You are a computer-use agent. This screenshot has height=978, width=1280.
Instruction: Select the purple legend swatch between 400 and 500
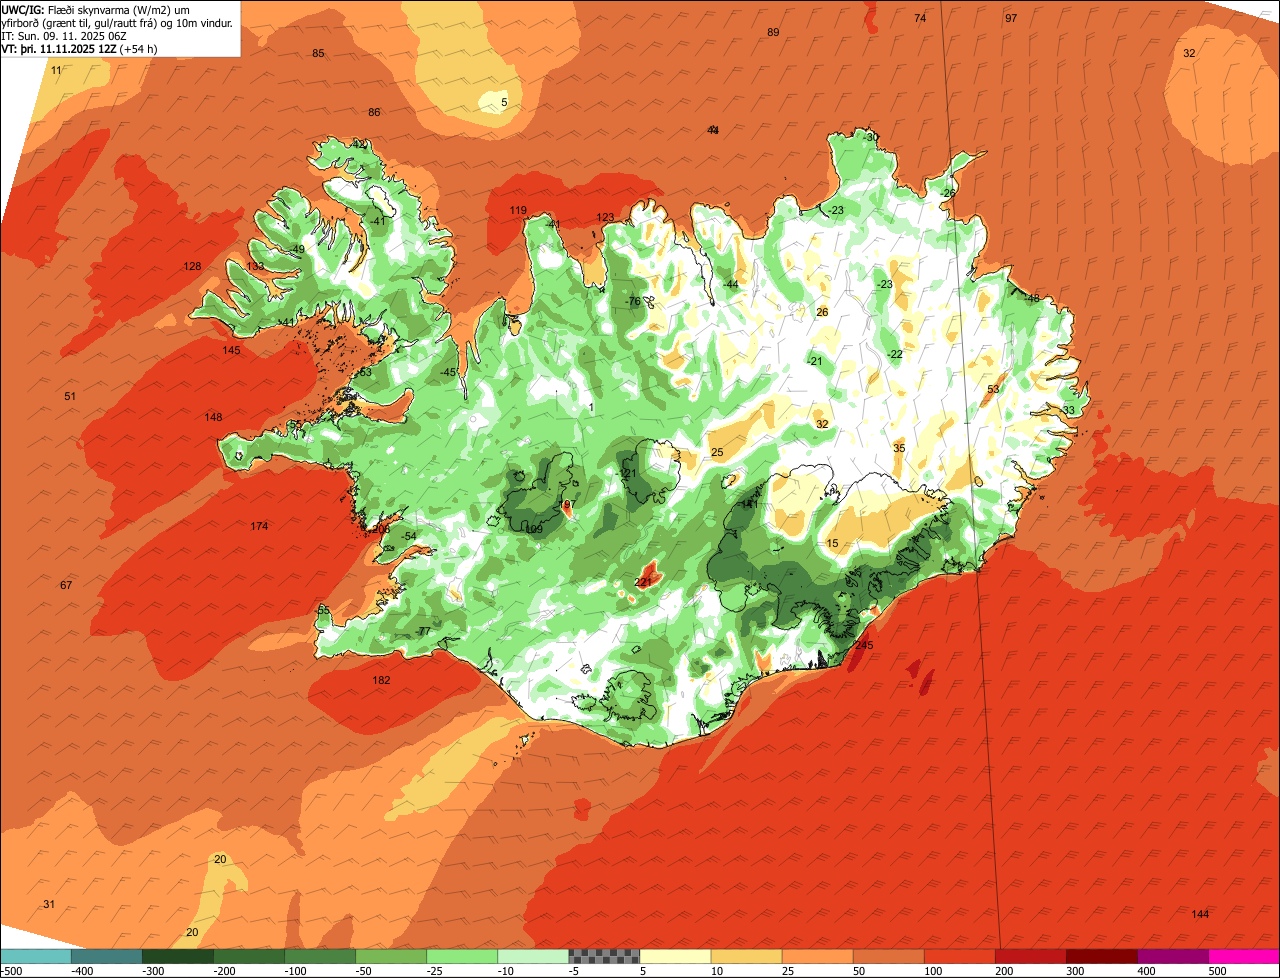tap(1172, 956)
